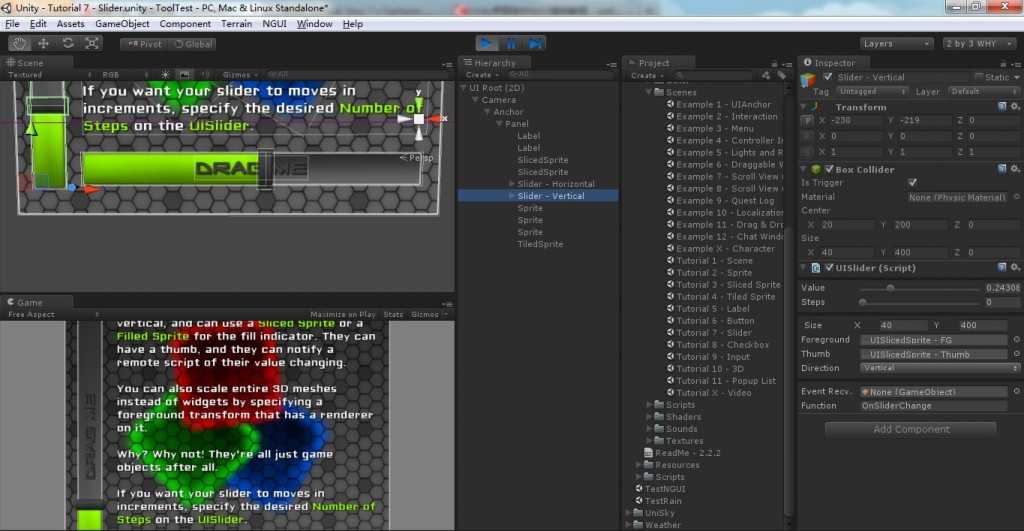Open the Edit menu
The width and height of the screenshot is (1024, 531).
[x=38, y=24]
